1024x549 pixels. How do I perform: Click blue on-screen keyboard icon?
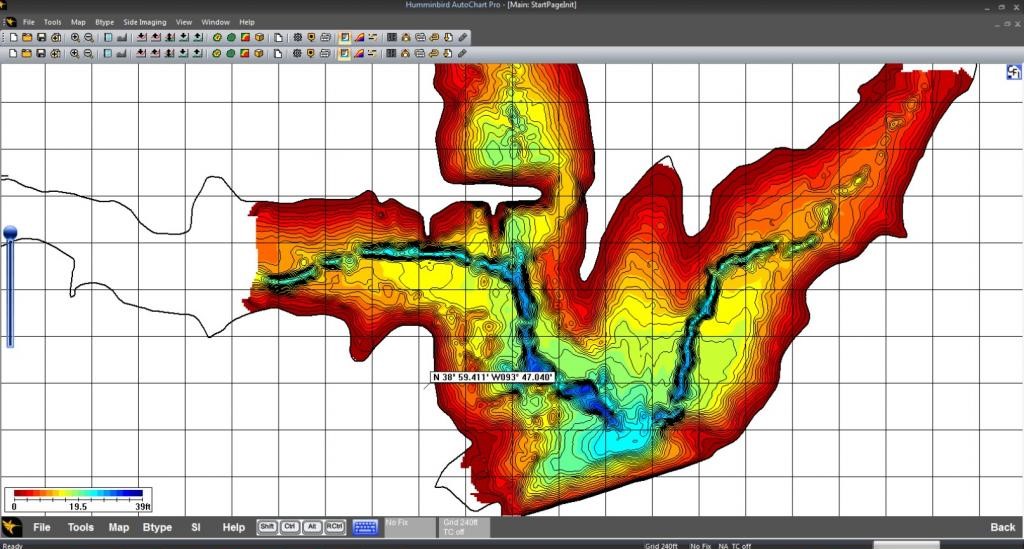(365, 527)
